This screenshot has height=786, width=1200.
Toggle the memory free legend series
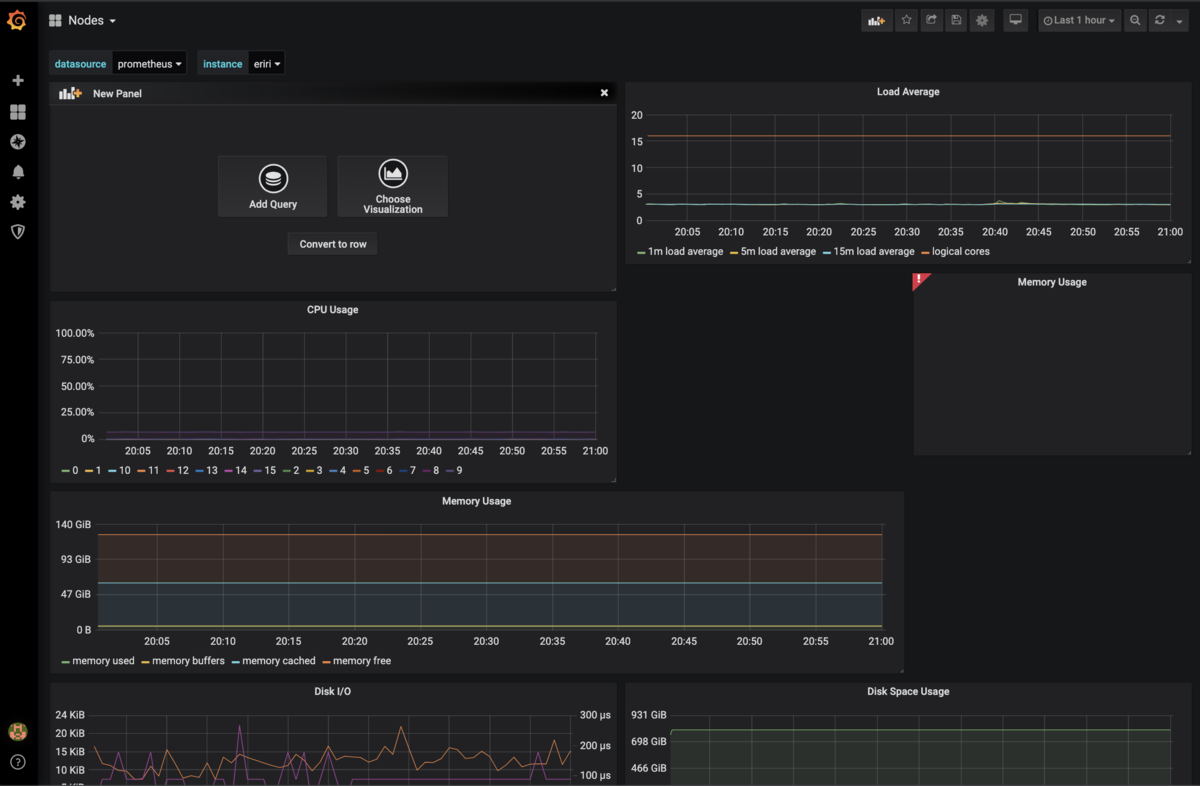click(x=362, y=661)
